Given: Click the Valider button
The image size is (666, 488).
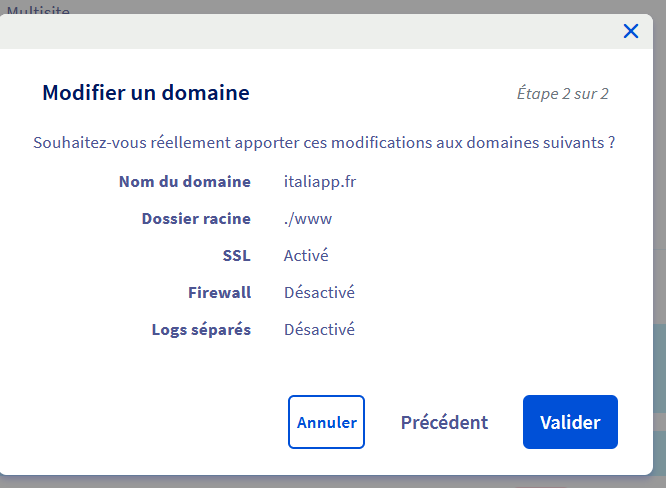Looking at the screenshot, I should 570,422.
